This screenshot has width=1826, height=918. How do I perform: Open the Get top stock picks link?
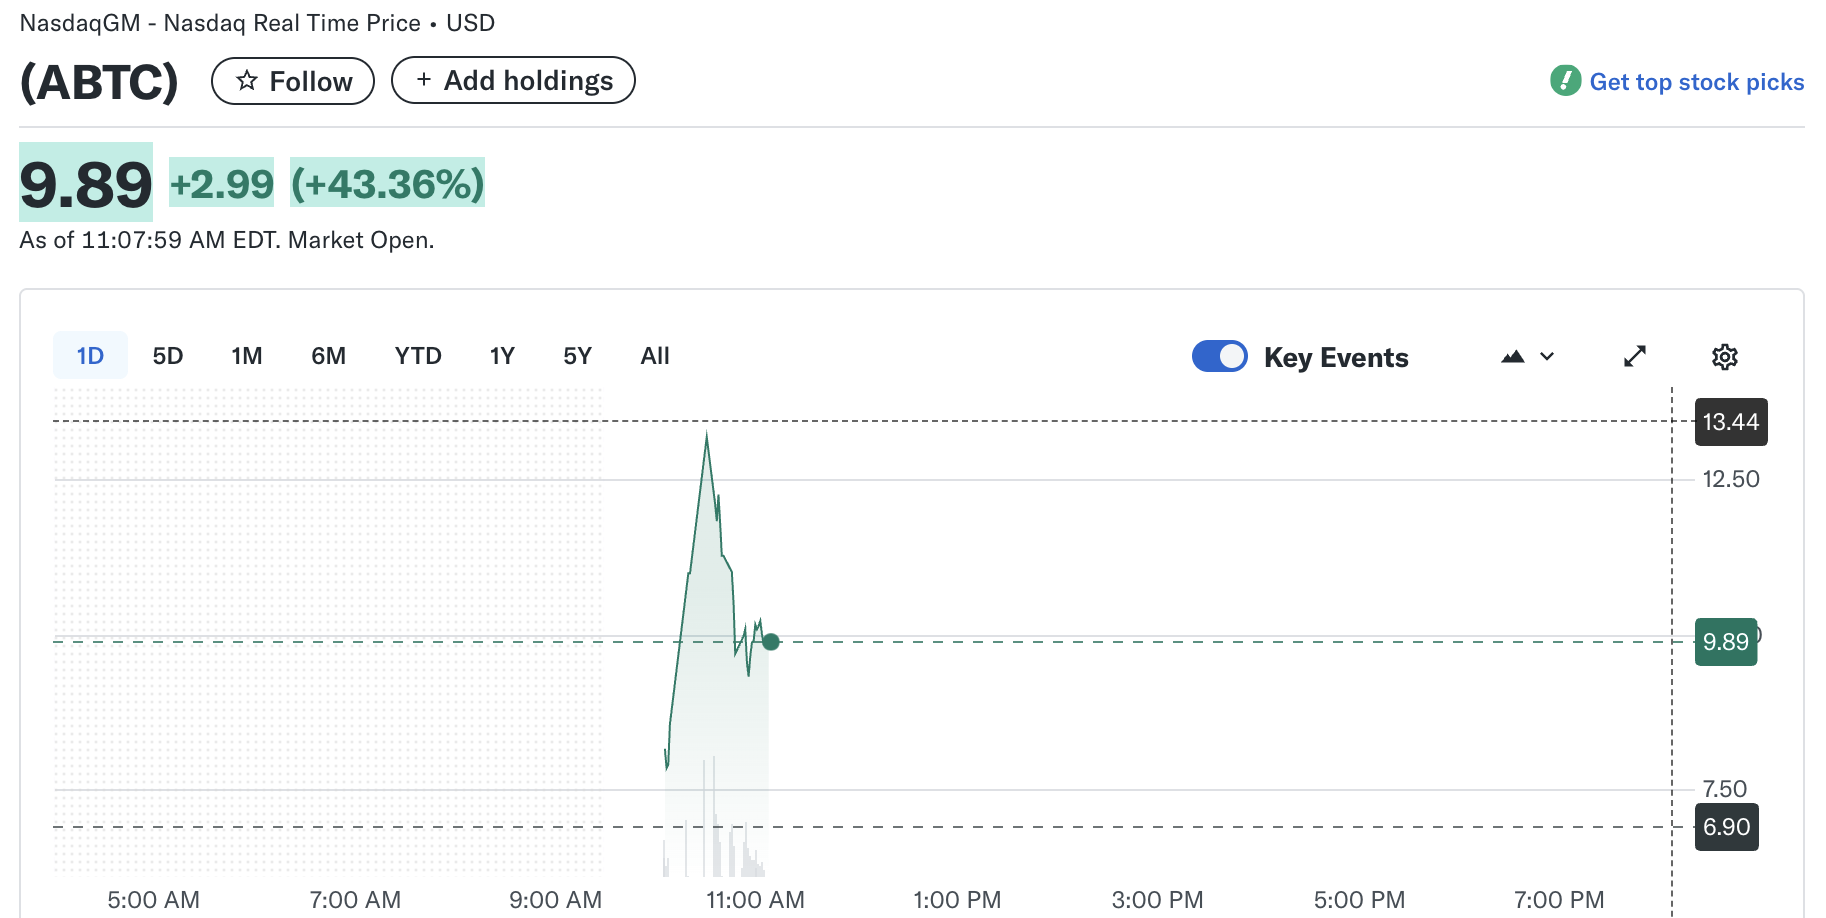tap(1697, 81)
